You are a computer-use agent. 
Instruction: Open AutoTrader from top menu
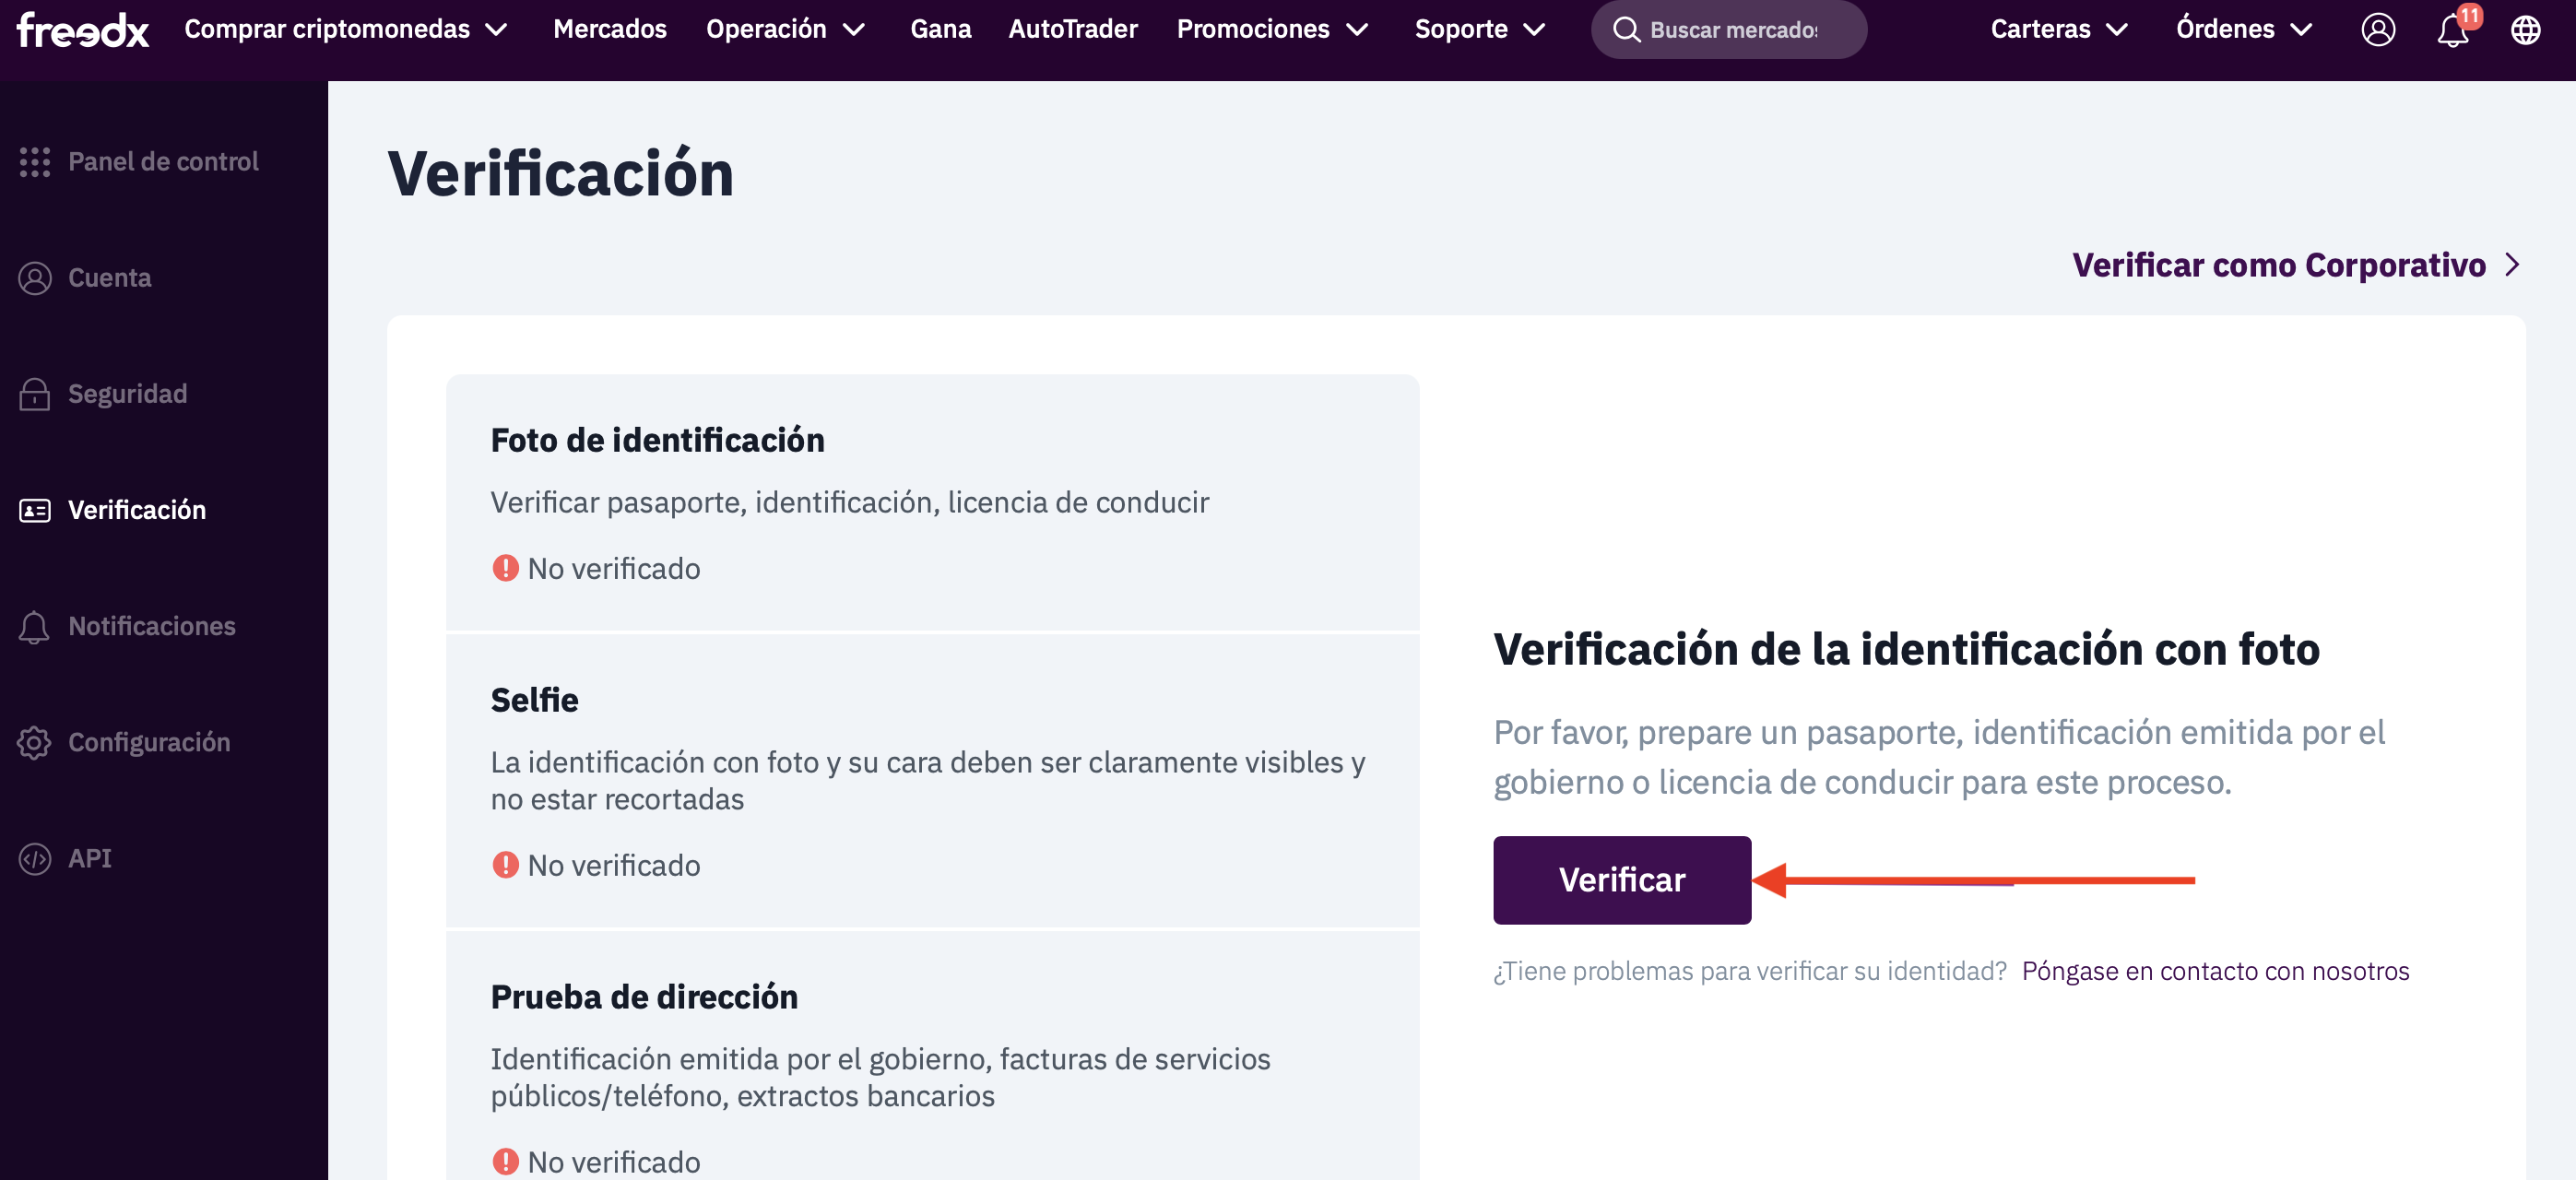(x=1072, y=30)
